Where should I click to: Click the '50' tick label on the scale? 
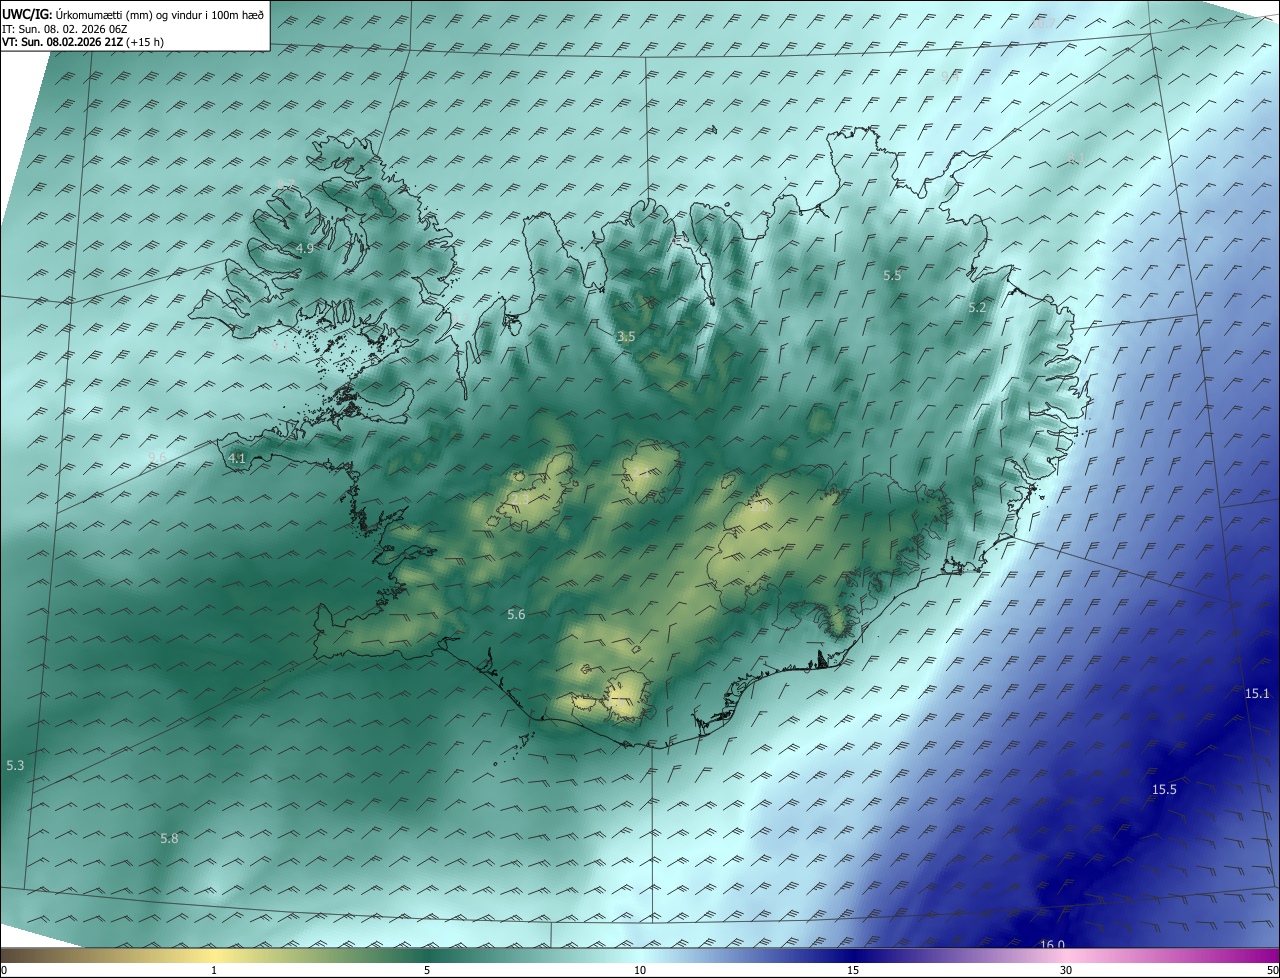[1272, 970]
